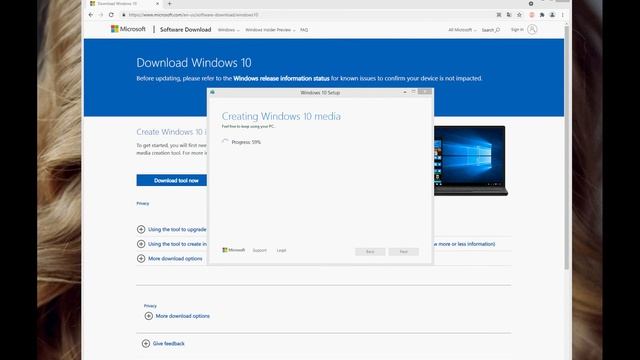
Task: Click Privacy link below Download tool now
Action: 142,203
